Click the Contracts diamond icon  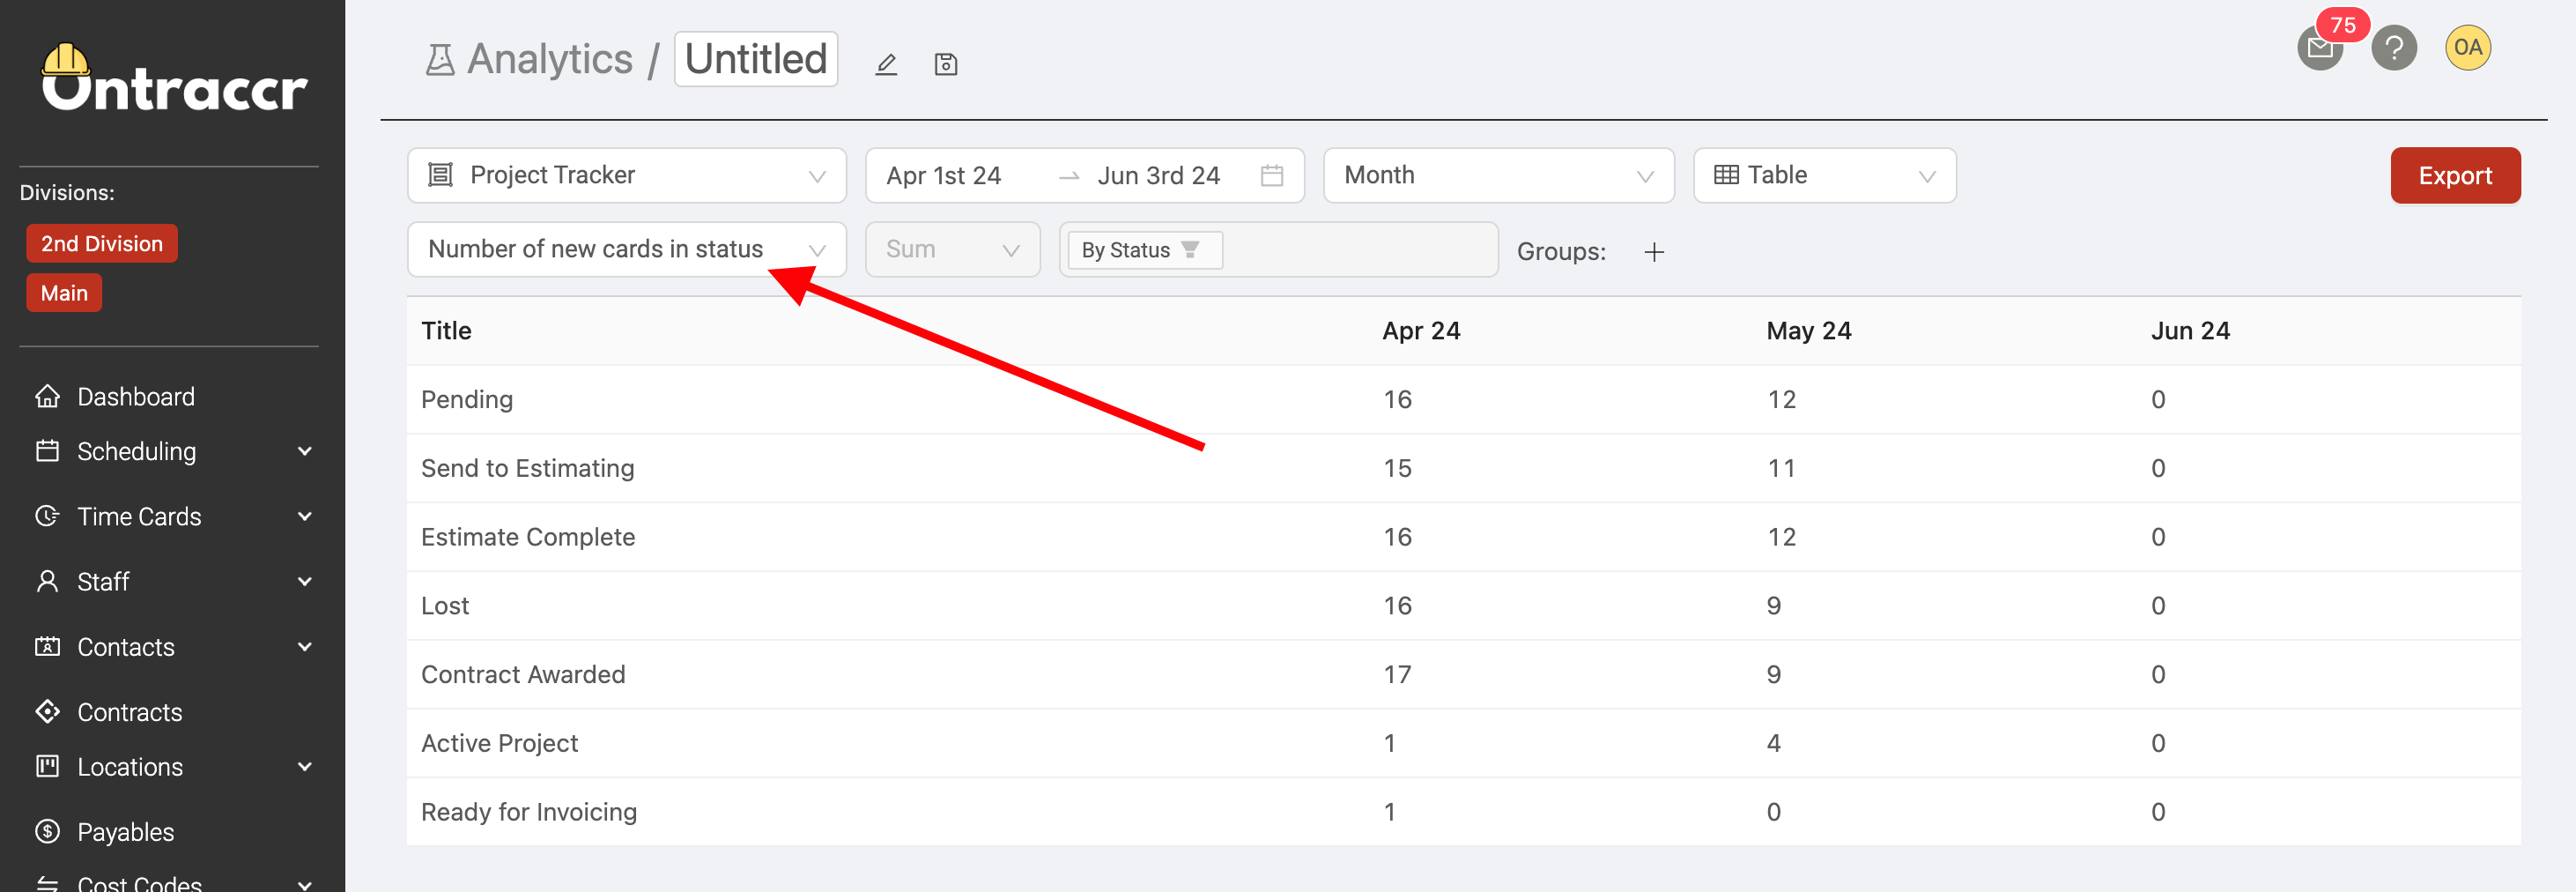coord(47,712)
